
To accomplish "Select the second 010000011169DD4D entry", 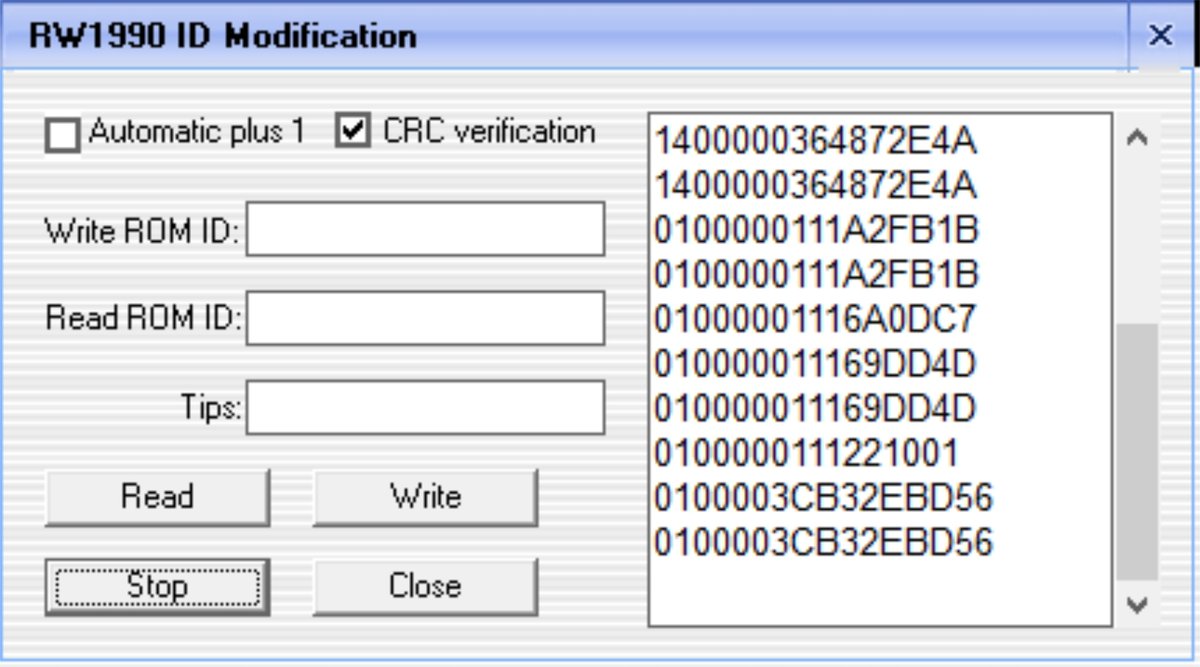I will (814, 409).
